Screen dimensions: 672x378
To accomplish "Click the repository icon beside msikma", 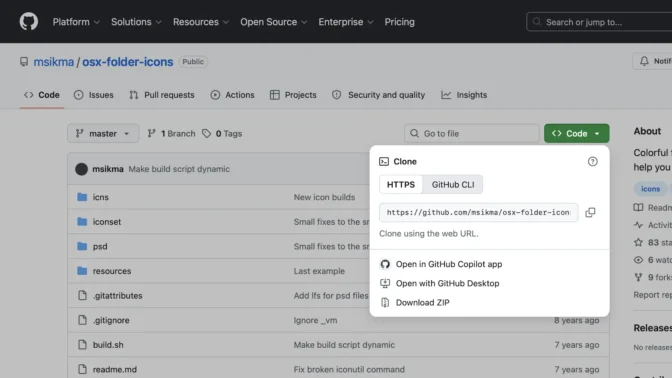I will (x=24, y=62).
